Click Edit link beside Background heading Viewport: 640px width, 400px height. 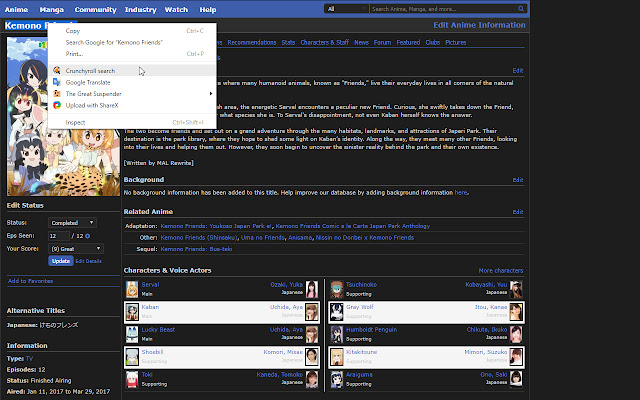click(518, 180)
